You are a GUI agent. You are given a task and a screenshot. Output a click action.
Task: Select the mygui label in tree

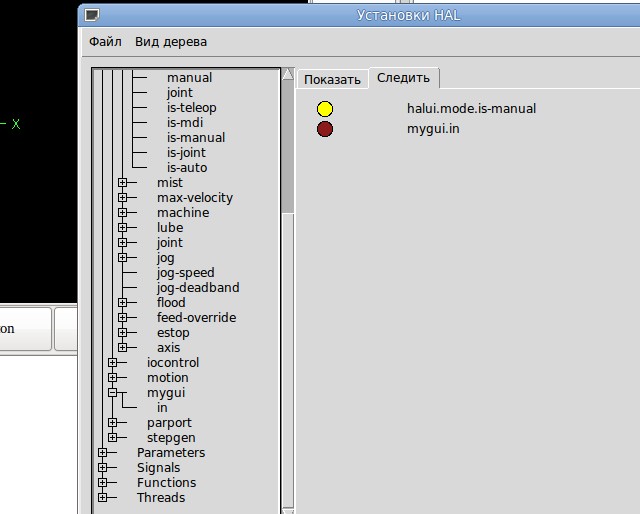[x=166, y=393]
